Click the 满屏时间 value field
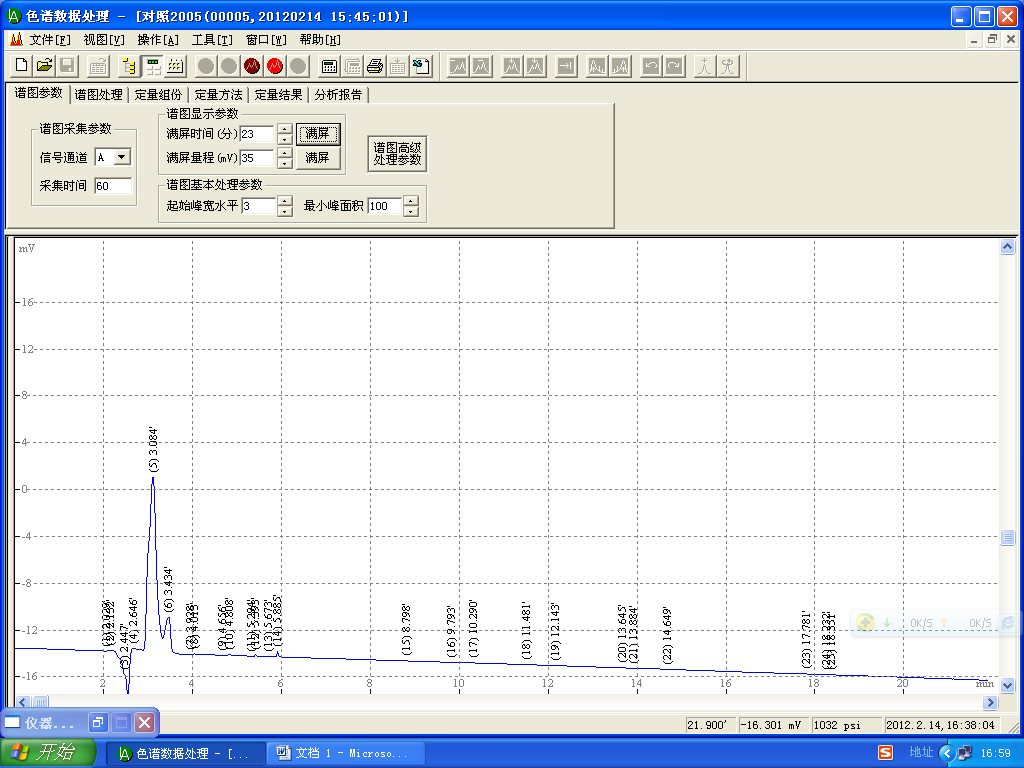Image resolution: width=1024 pixels, height=768 pixels. click(x=257, y=134)
